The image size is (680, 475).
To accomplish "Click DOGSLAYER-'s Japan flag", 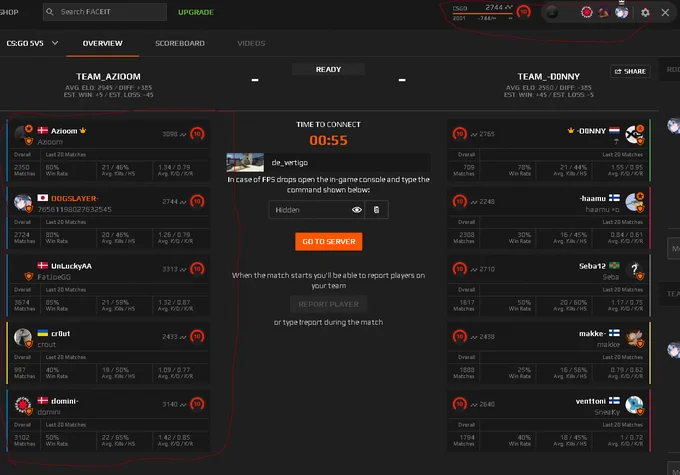I will point(42,198).
